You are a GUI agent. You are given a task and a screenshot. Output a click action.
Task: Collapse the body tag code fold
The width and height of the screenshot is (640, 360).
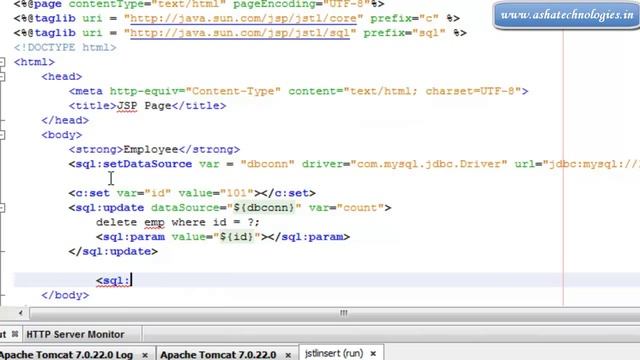click(2, 135)
